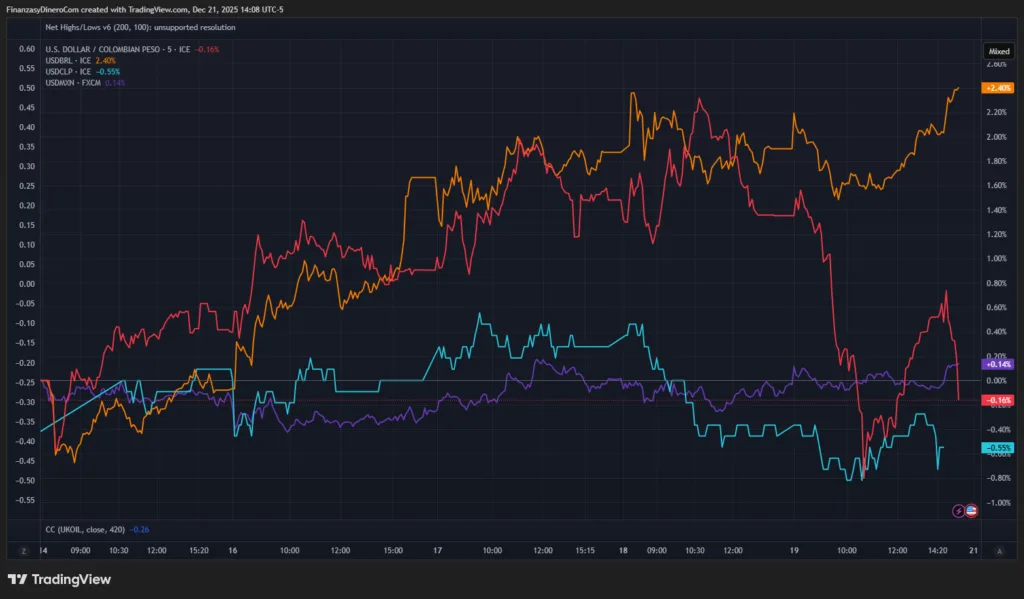Click the Z timezone button on the time axis
The height and width of the screenshot is (599, 1024).
(22, 550)
